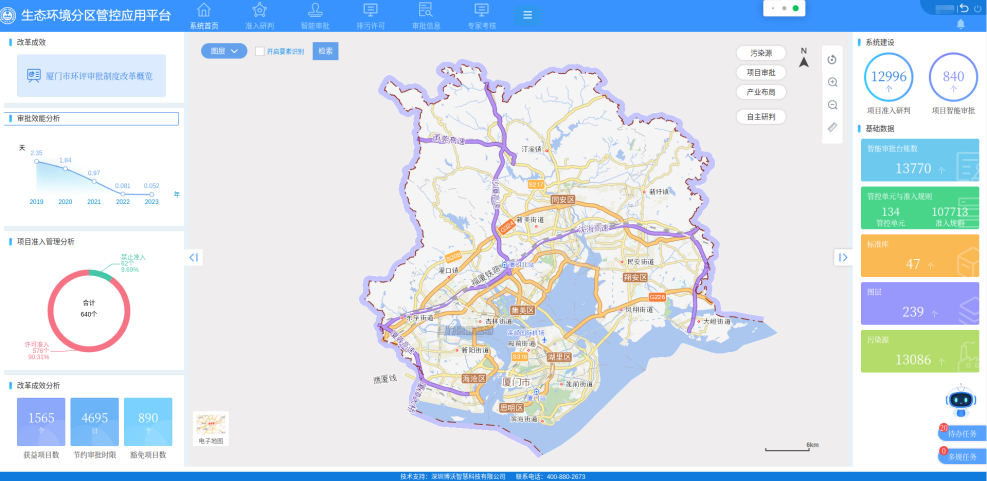Image resolution: width=987 pixels, height=481 pixels.
Task: Click the map zoom out magnifier
Action: 832,105
